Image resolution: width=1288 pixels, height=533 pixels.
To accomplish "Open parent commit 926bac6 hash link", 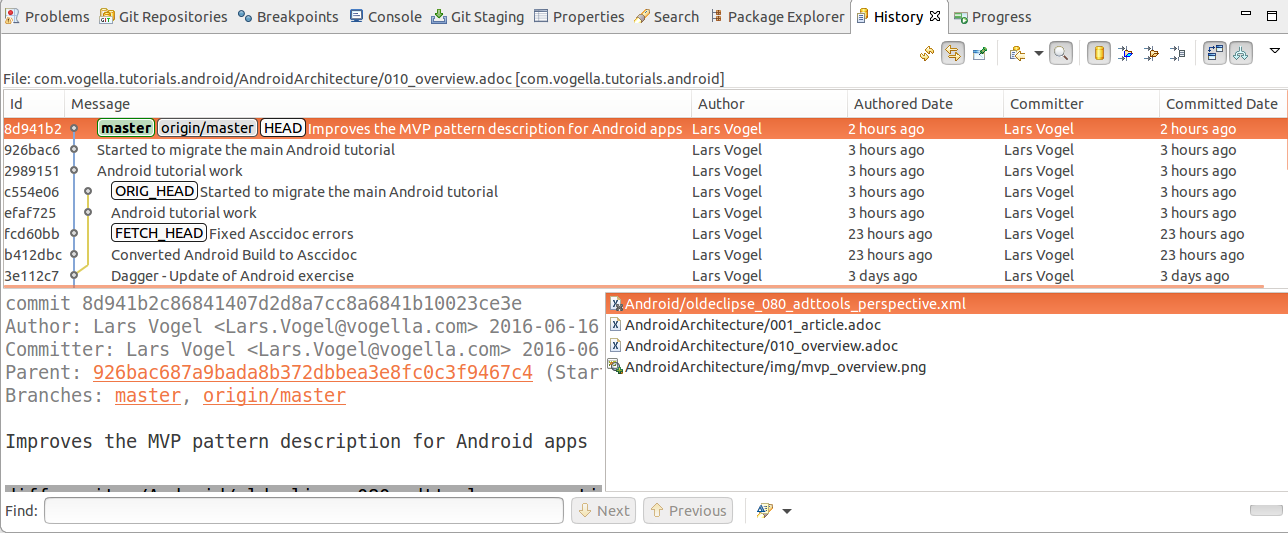I will [312, 372].
